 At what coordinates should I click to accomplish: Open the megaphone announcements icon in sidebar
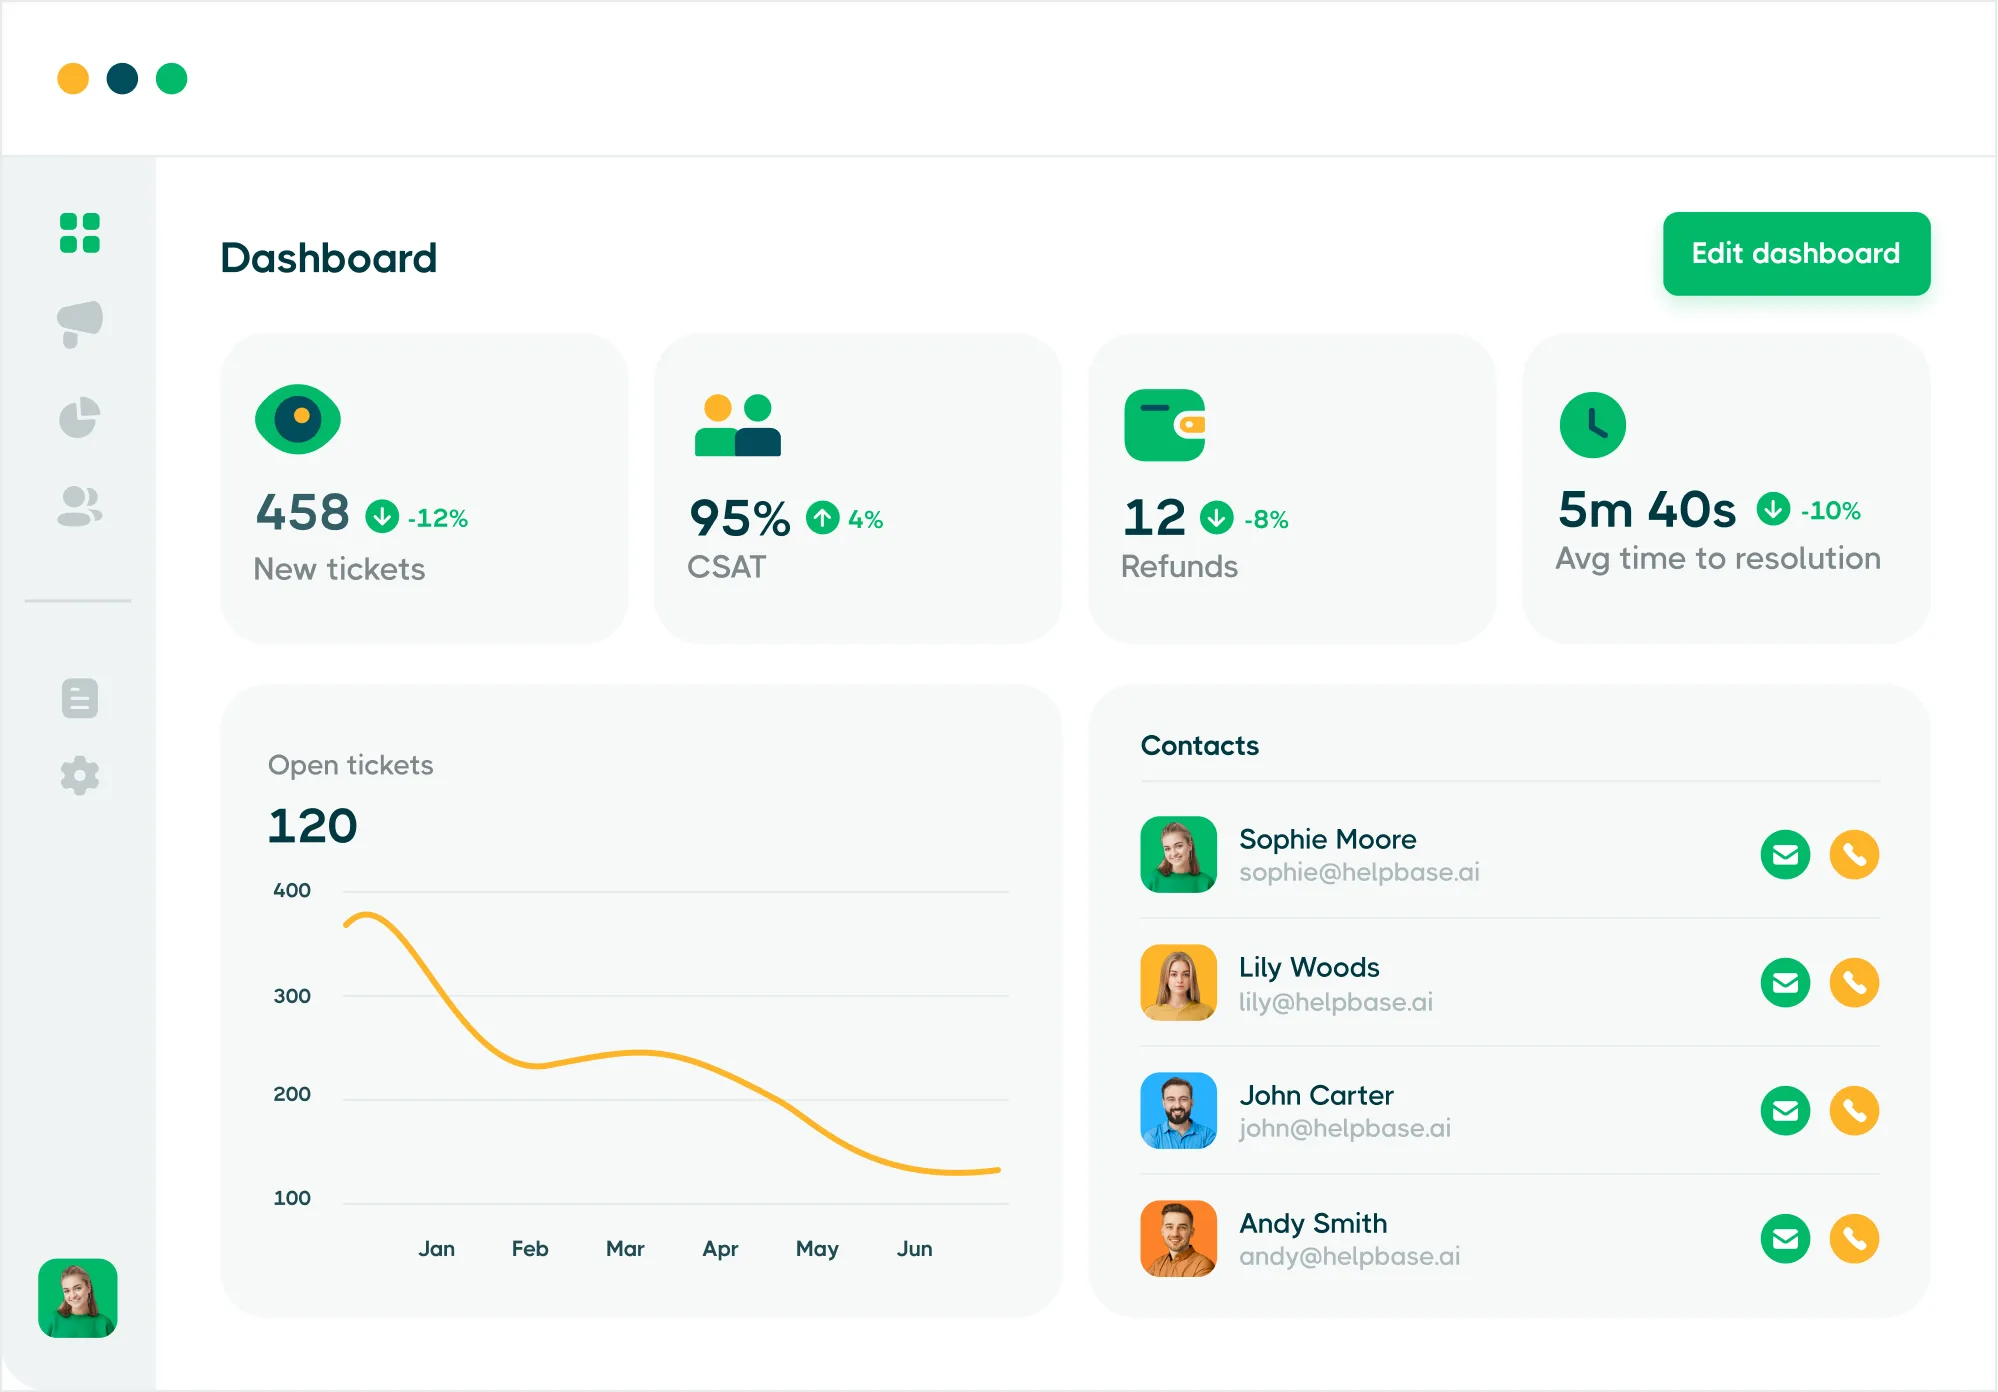tap(80, 324)
